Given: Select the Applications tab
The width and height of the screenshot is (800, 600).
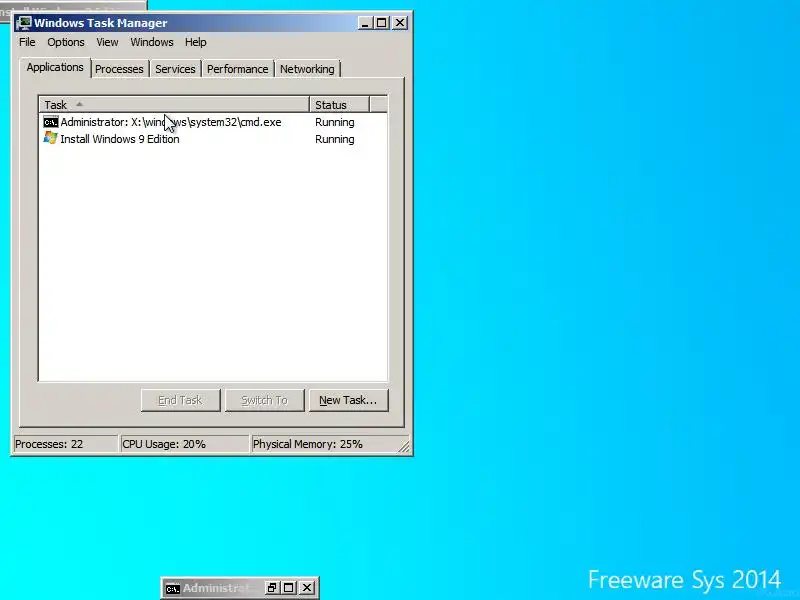Looking at the screenshot, I should coord(55,67).
